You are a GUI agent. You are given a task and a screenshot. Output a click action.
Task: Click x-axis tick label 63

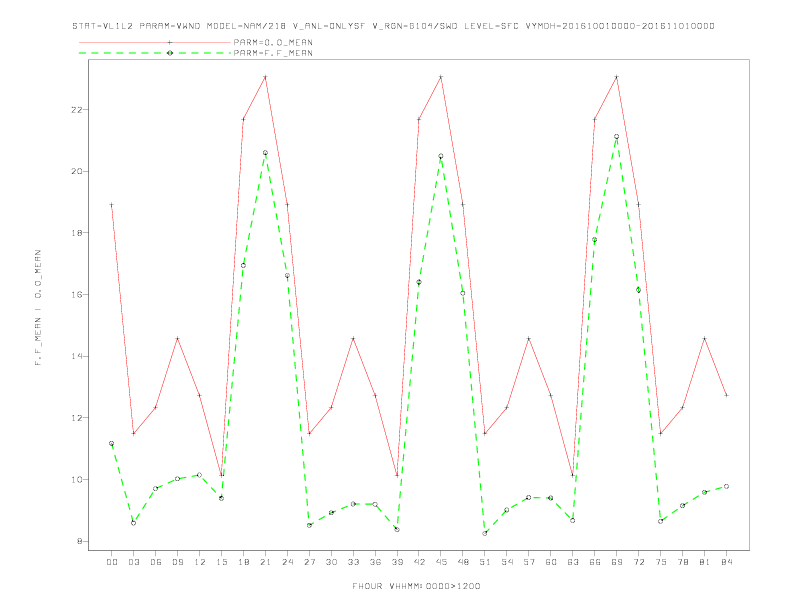point(573,562)
